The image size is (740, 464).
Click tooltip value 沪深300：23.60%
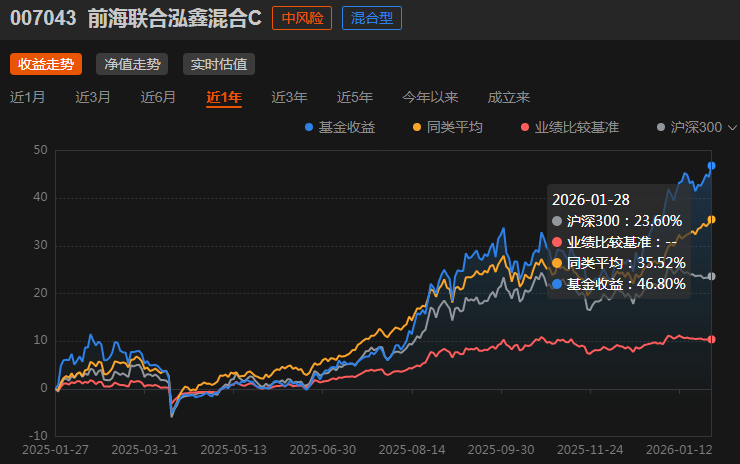point(617,221)
